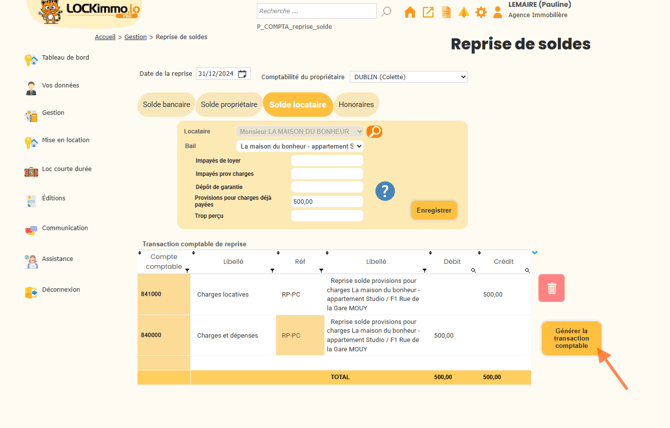Click the Enregistrer button
The width and height of the screenshot is (670, 428).
click(x=434, y=210)
